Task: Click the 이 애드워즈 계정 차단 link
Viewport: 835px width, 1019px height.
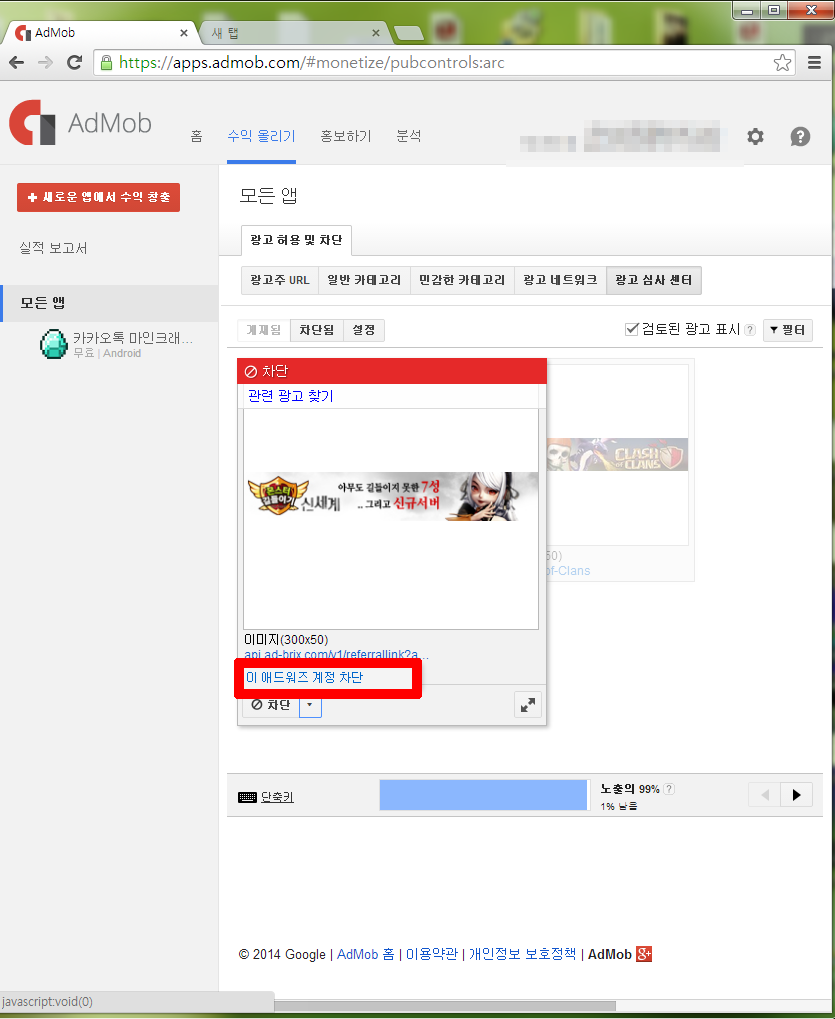Action: coord(304,677)
